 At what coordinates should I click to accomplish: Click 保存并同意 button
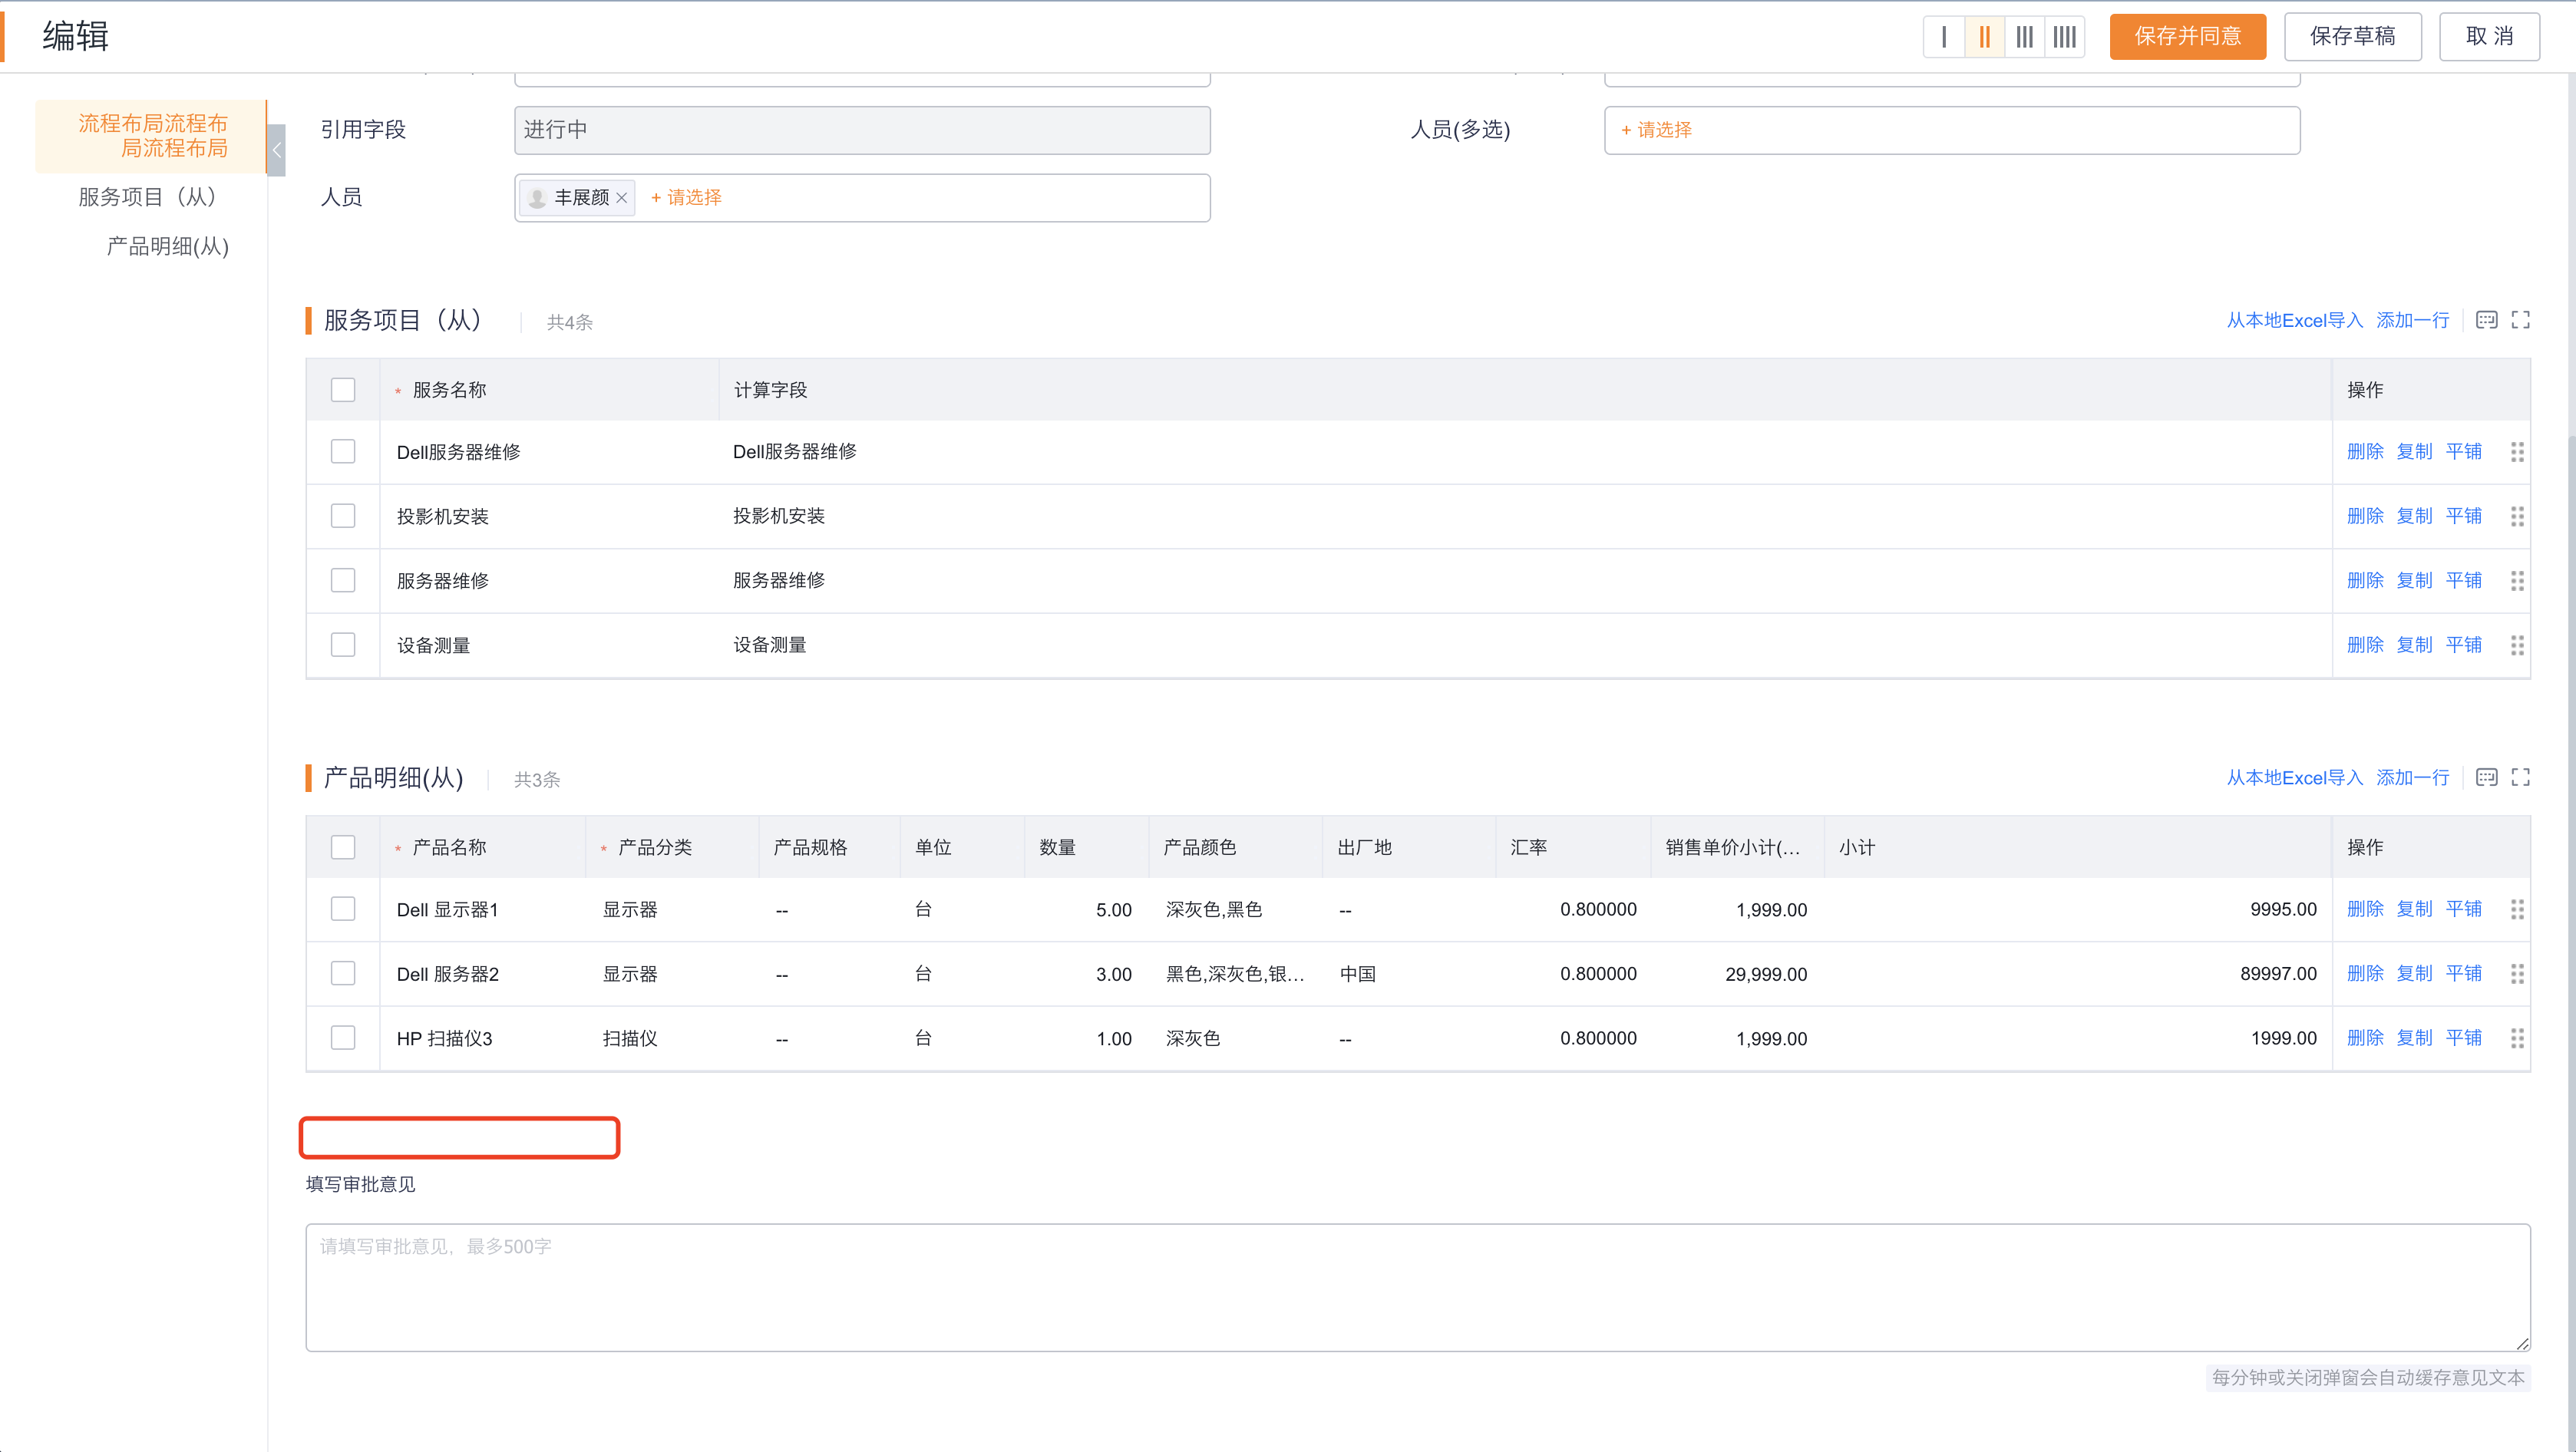click(x=2187, y=37)
